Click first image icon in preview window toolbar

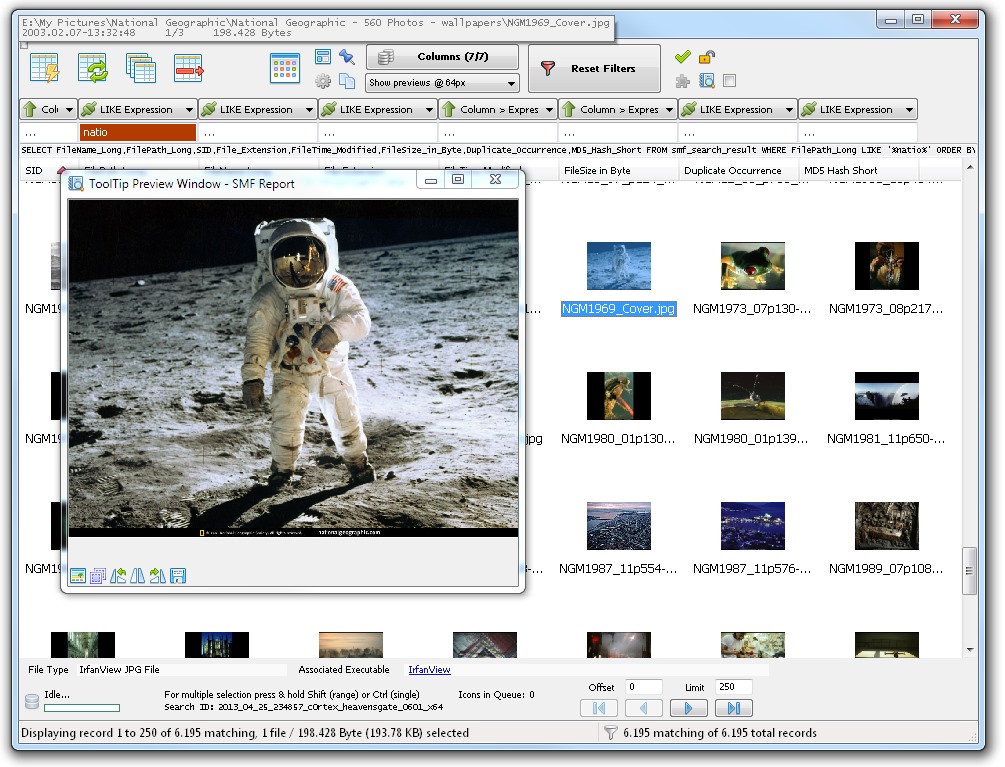pyautogui.click(x=78, y=575)
